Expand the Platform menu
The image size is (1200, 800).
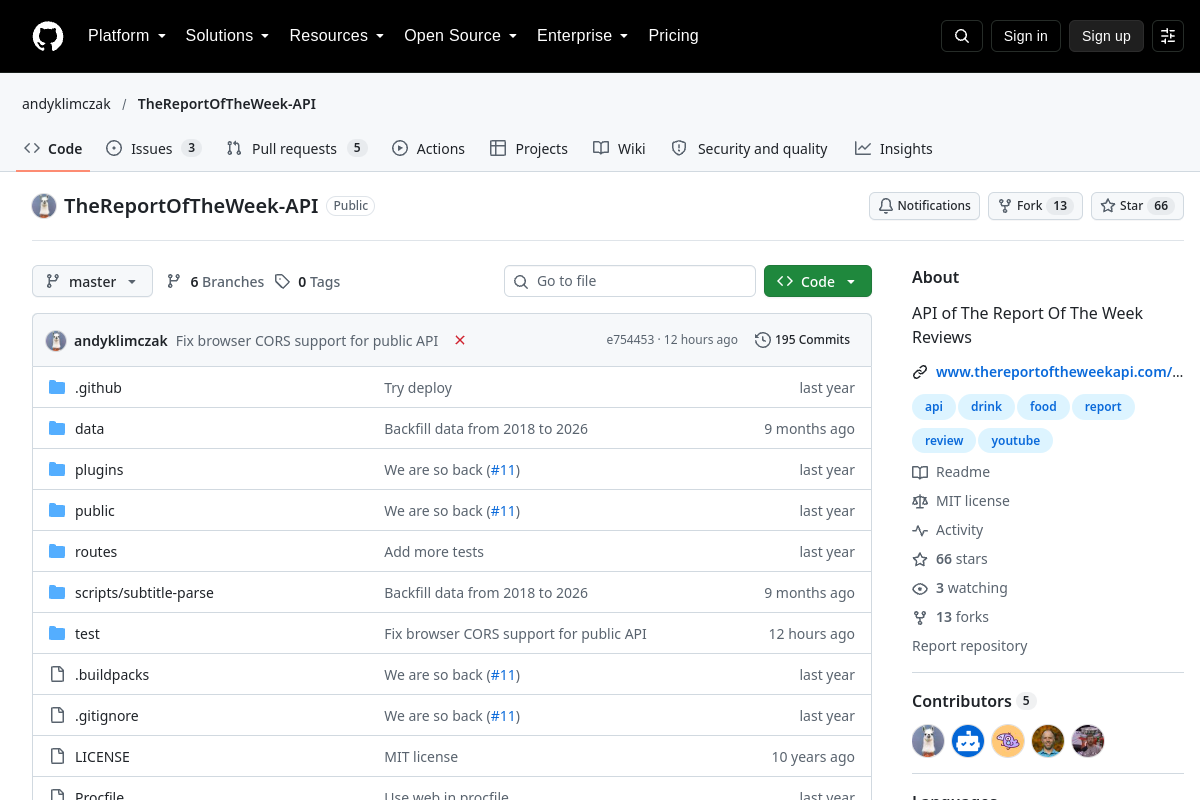(x=127, y=36)
